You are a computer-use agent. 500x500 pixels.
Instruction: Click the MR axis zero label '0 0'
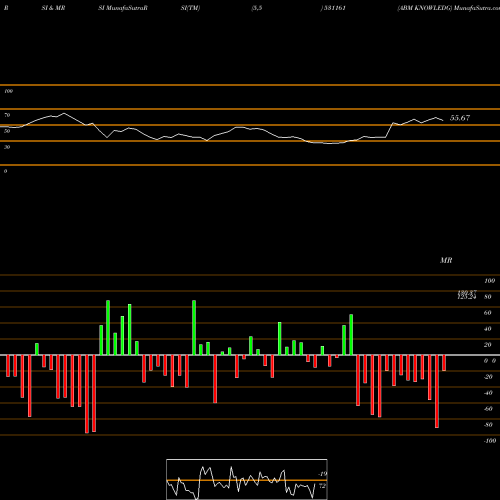coord(490,361)
